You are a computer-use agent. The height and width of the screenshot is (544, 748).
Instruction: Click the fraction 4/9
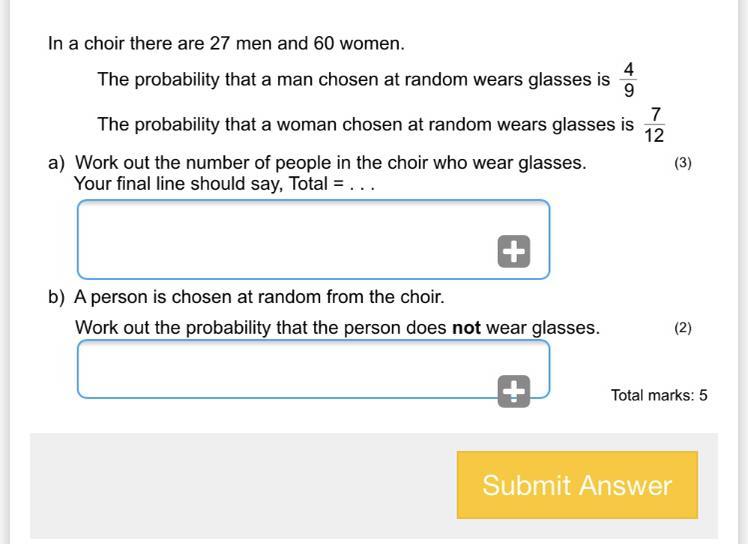pyautogui.click(x=628, y=80)
